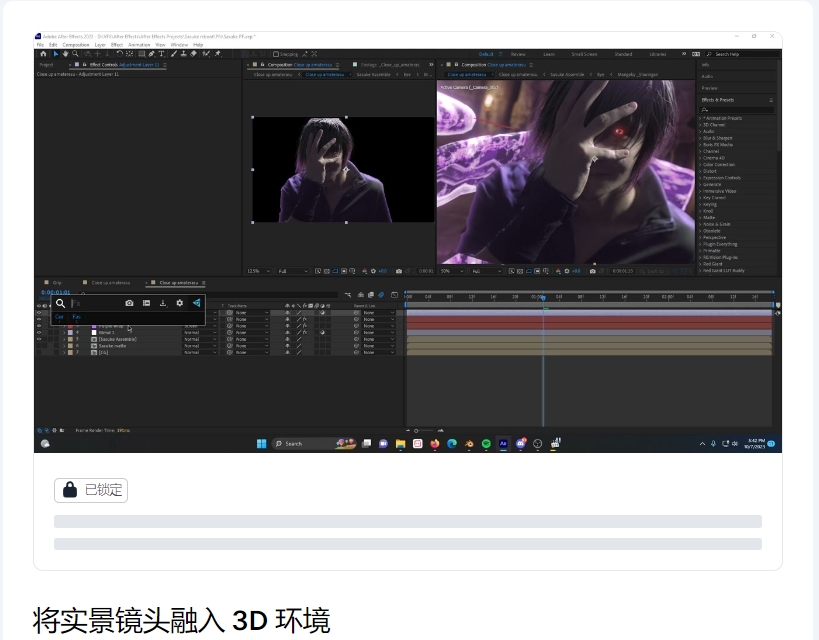Select the Hand tool
Screen dimensions: 819x640
pos(65,54)
